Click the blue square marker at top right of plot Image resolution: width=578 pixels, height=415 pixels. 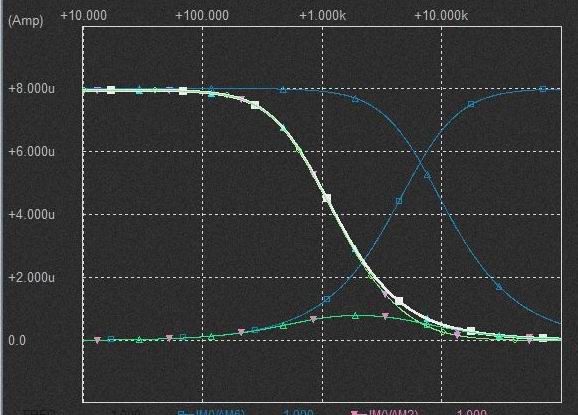point(542,89)
